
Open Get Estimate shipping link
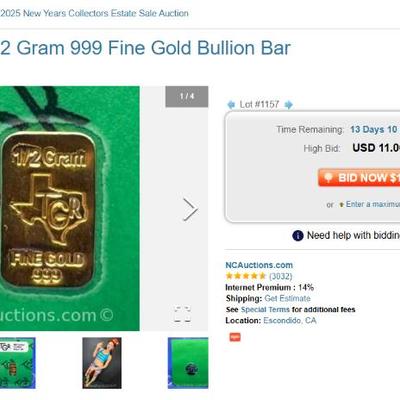click(x=287, y=298)
